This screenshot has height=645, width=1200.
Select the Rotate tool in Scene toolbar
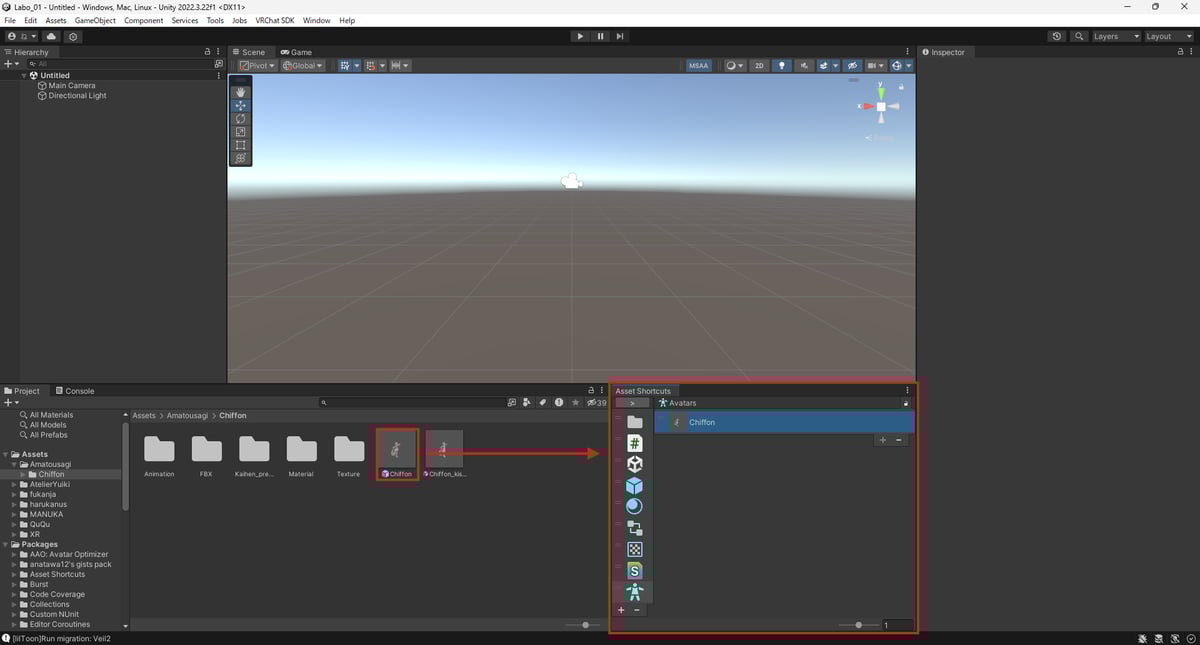(x=240, y=119)
